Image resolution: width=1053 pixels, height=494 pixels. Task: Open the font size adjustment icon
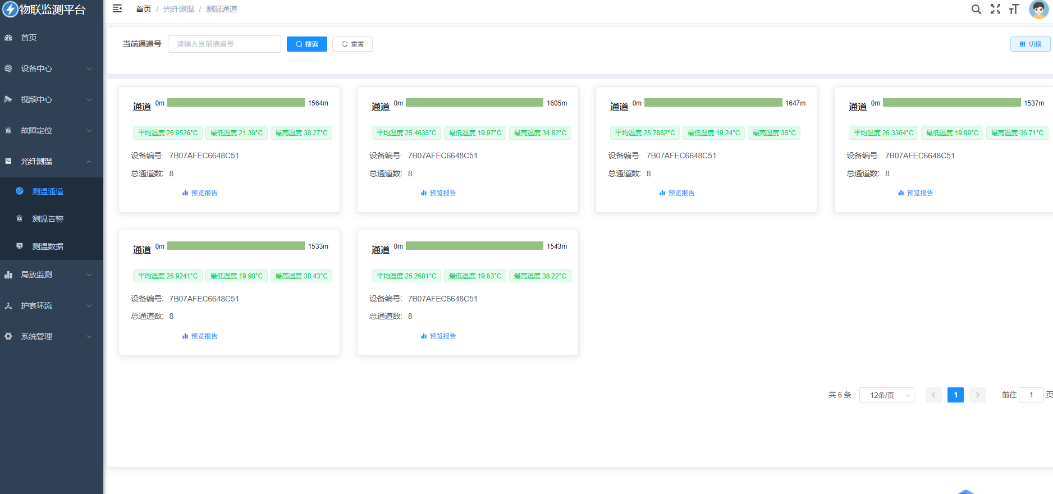click(1013, 9)
